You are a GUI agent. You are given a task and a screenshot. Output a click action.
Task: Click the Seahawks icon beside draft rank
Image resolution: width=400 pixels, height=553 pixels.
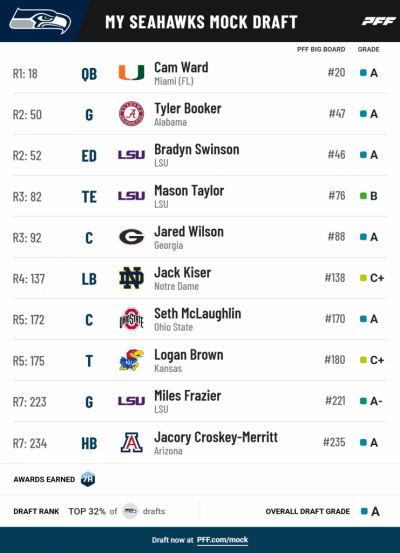click(x=130, y=511)
